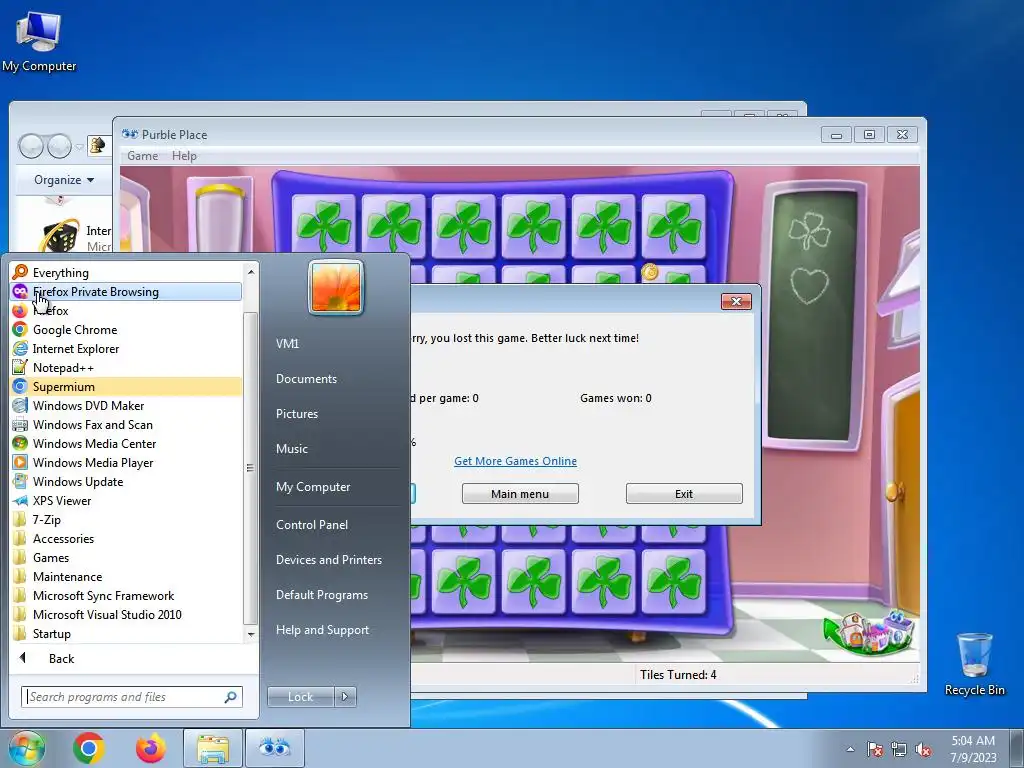
Task: Switch to Purble Place taskbar icon
Action: tap(274, 748)
